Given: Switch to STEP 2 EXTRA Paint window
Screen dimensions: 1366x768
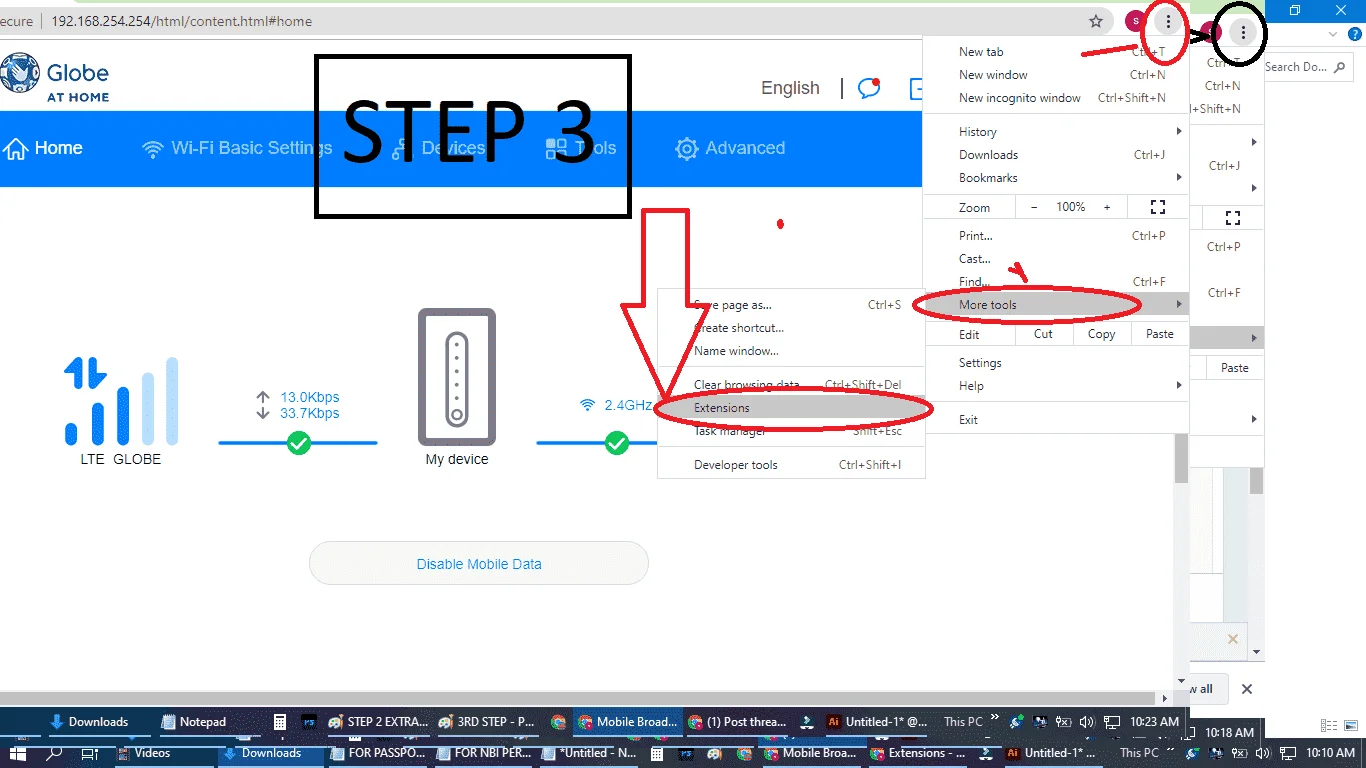Looking at the screenshot, I should click(x=378, y=722).
